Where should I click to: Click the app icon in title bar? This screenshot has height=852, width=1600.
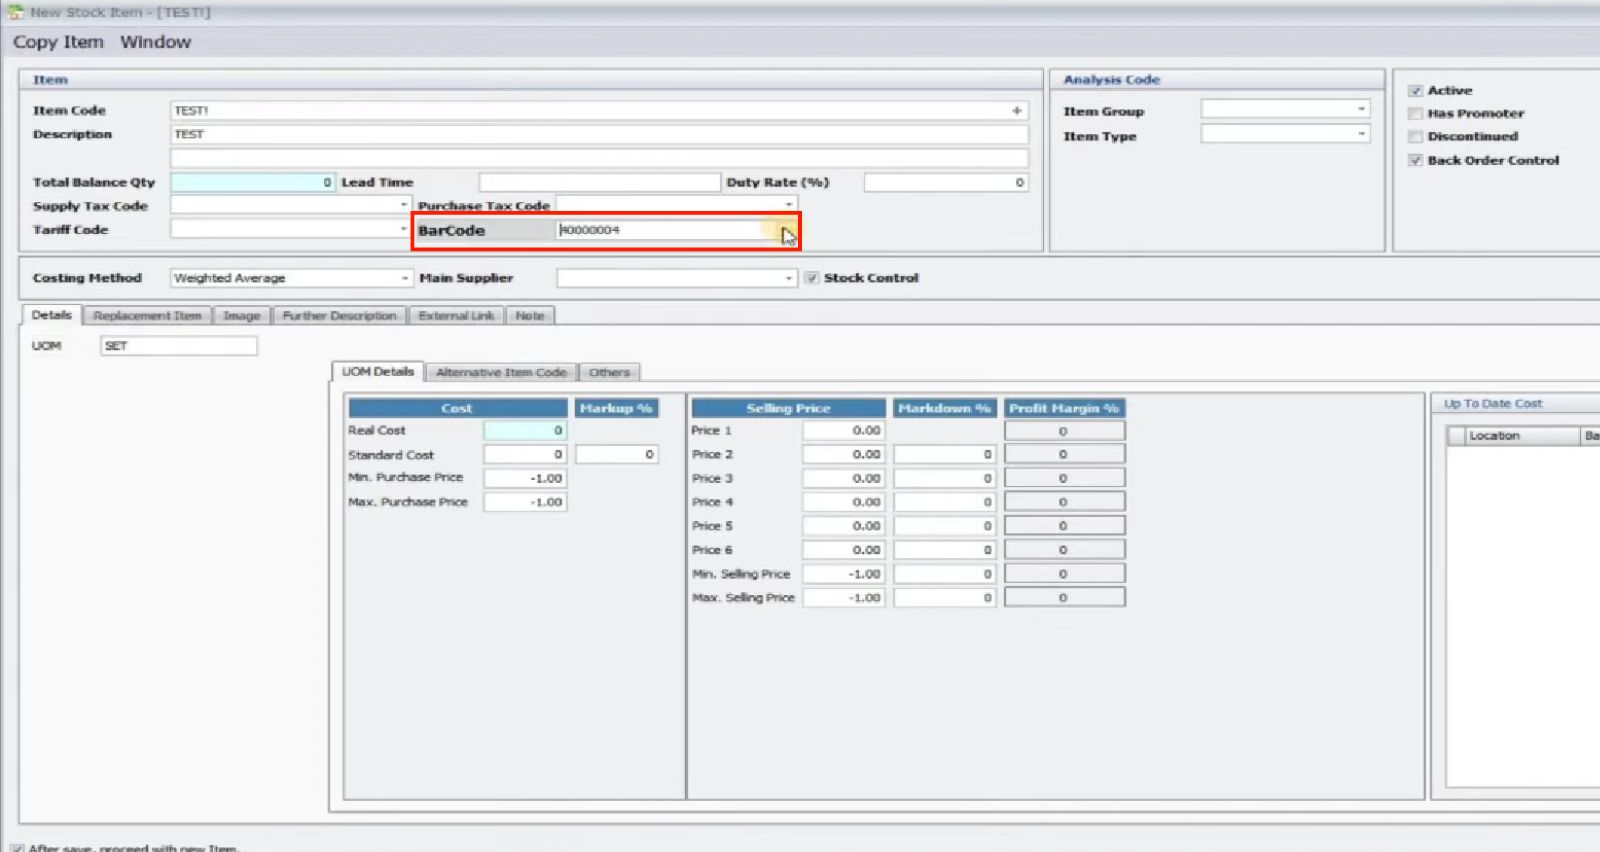tap(15, 12)
